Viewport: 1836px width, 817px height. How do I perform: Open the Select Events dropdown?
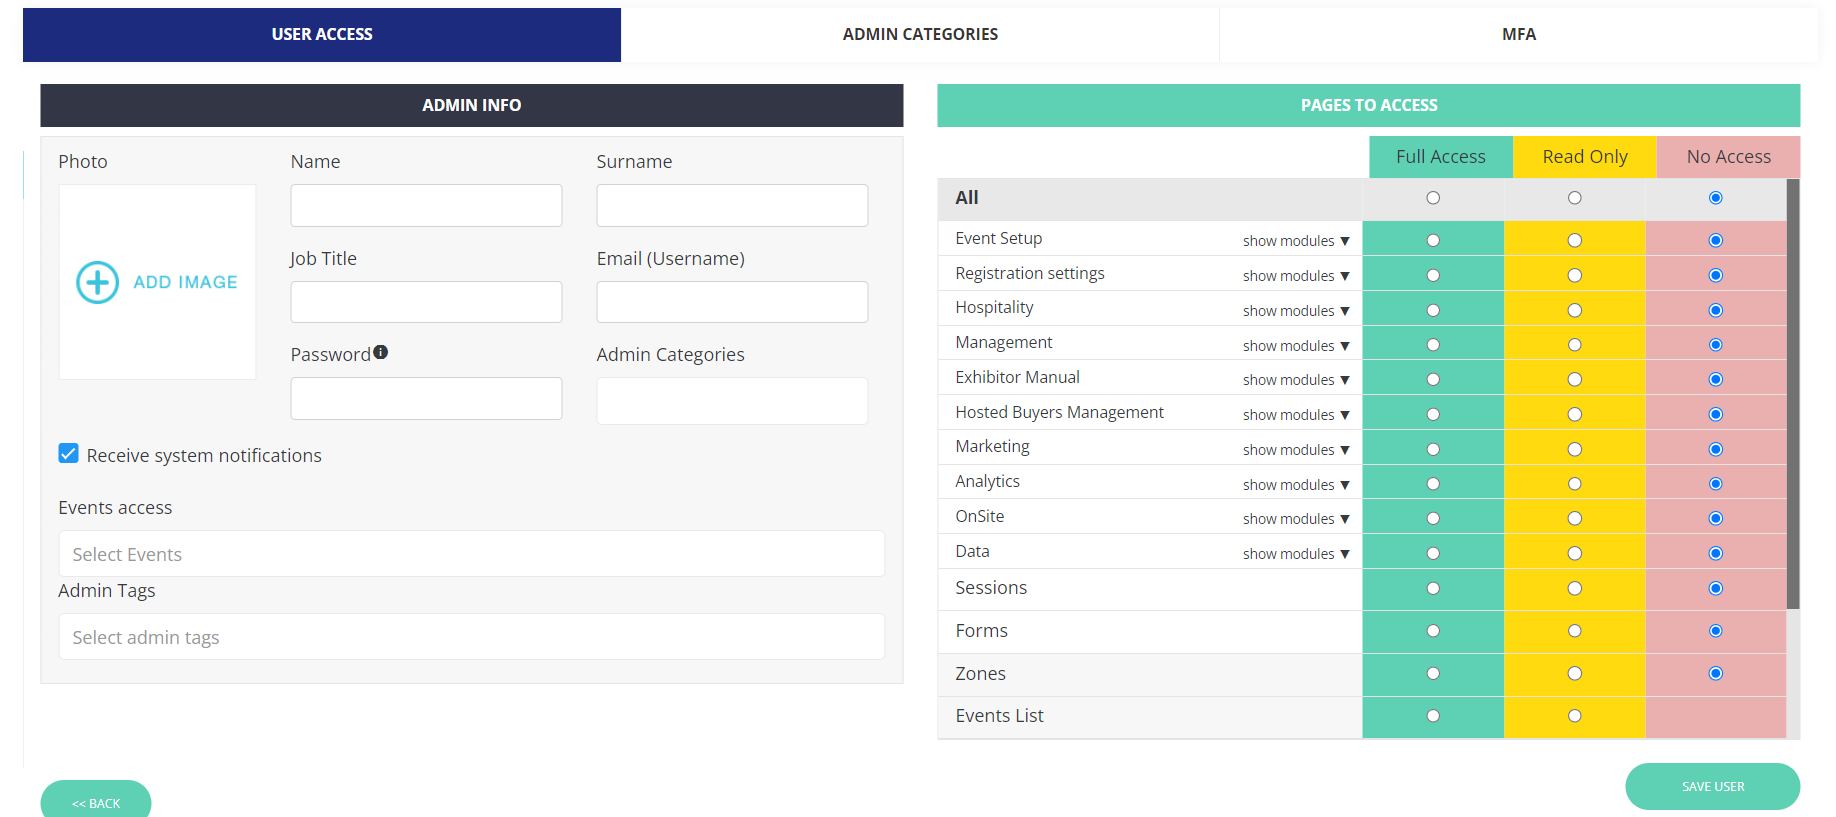click(471, 554)
